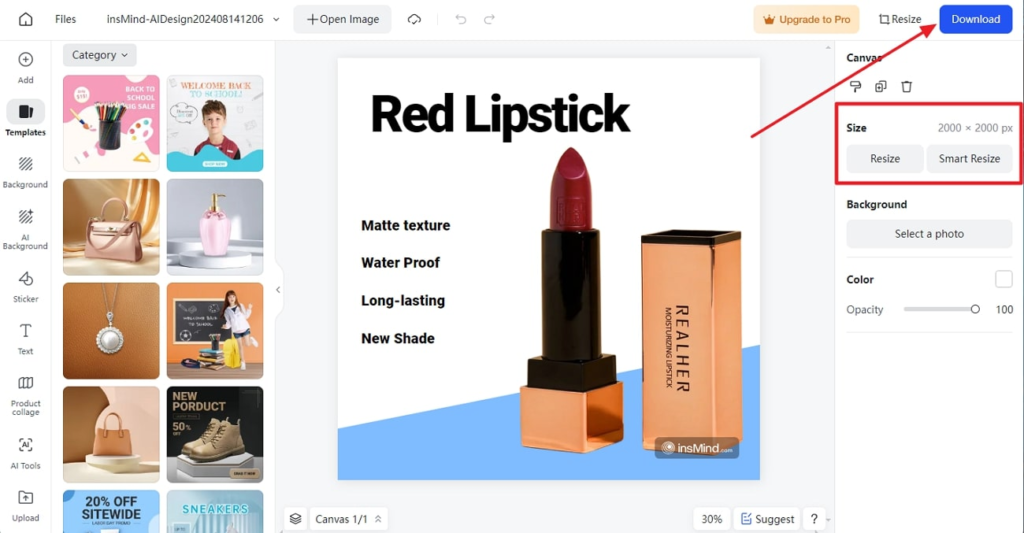Select the Matte texture text
Image resolution: width=1024 pixels, height=533 pixels.
click(406, 225)
